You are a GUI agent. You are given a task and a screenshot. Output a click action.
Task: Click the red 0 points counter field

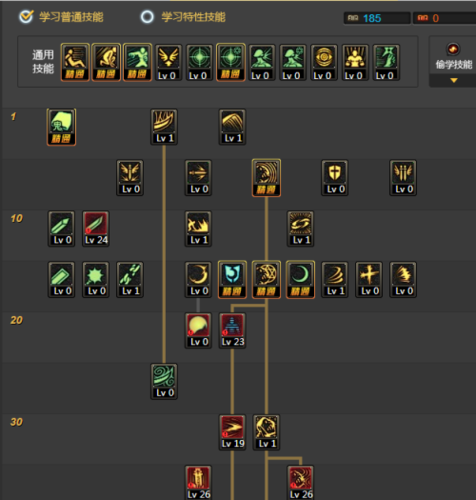pos(445,18)
